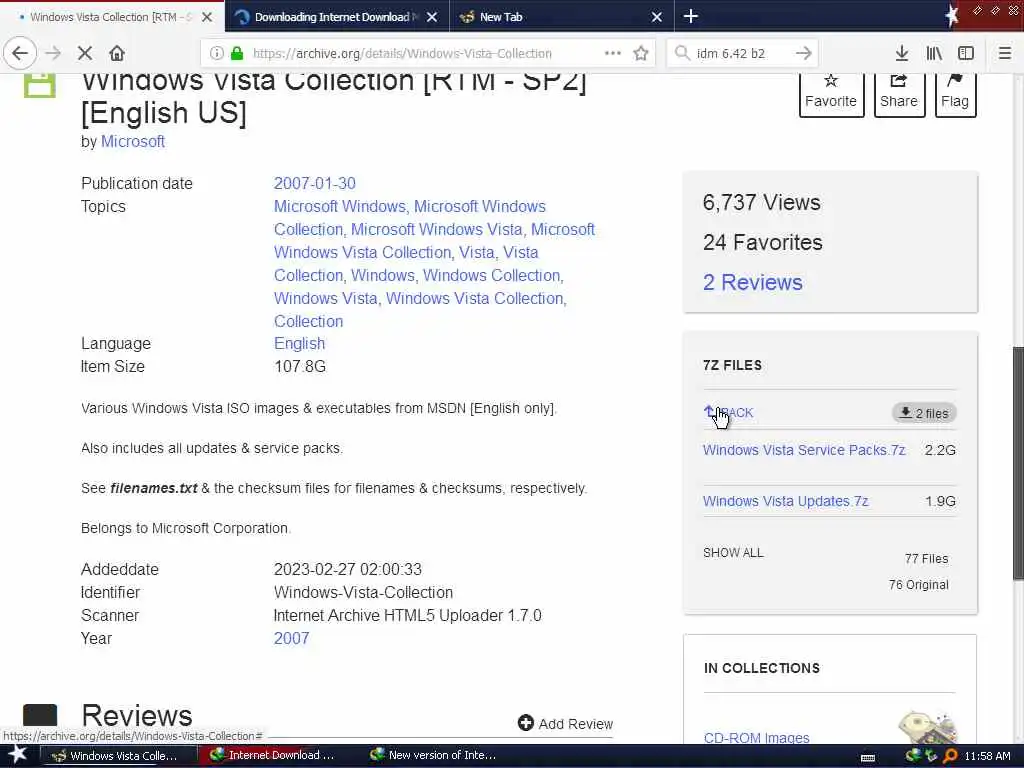Download Windows Vista Service Packs.7z
The image size is (1024, 768).
coord(804,451)
